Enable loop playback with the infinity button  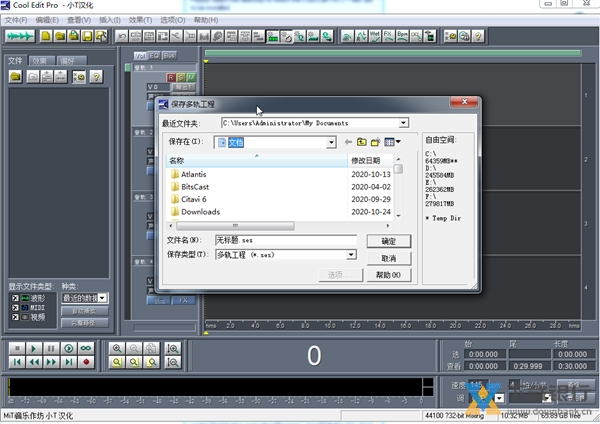click(x=86, y=348)
